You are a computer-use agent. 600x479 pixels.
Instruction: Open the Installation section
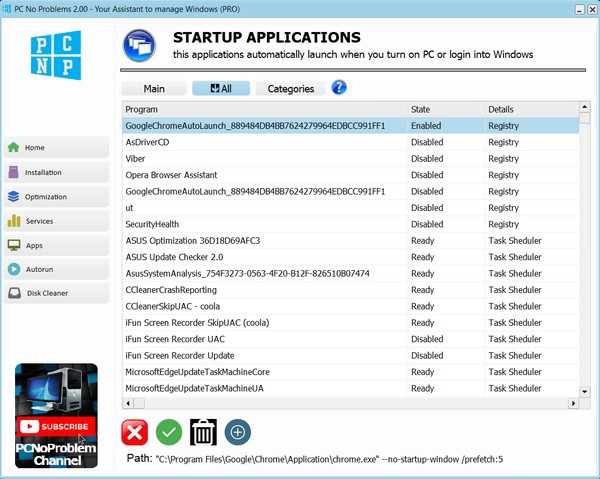pos(56,172)
